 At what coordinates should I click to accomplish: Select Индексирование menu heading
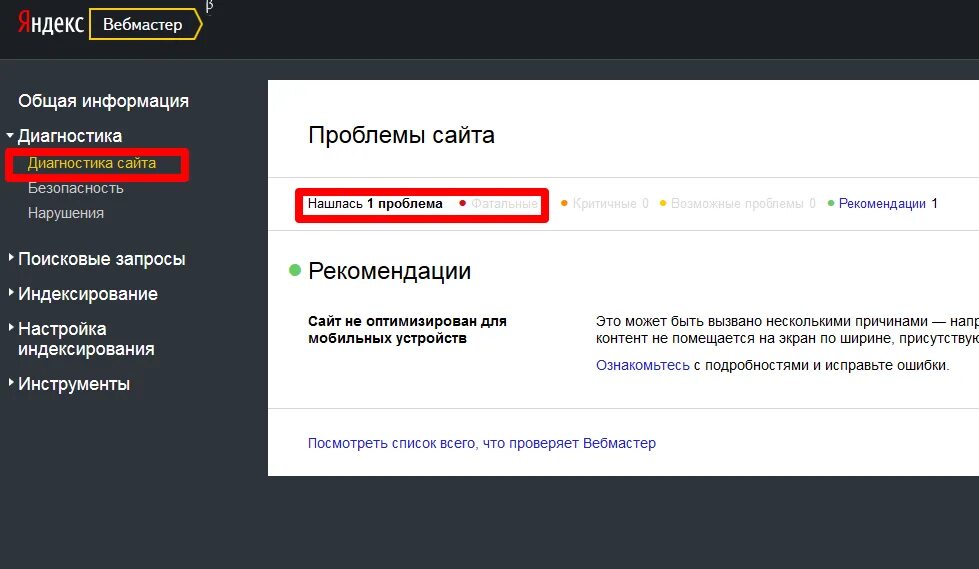(88, 294)
